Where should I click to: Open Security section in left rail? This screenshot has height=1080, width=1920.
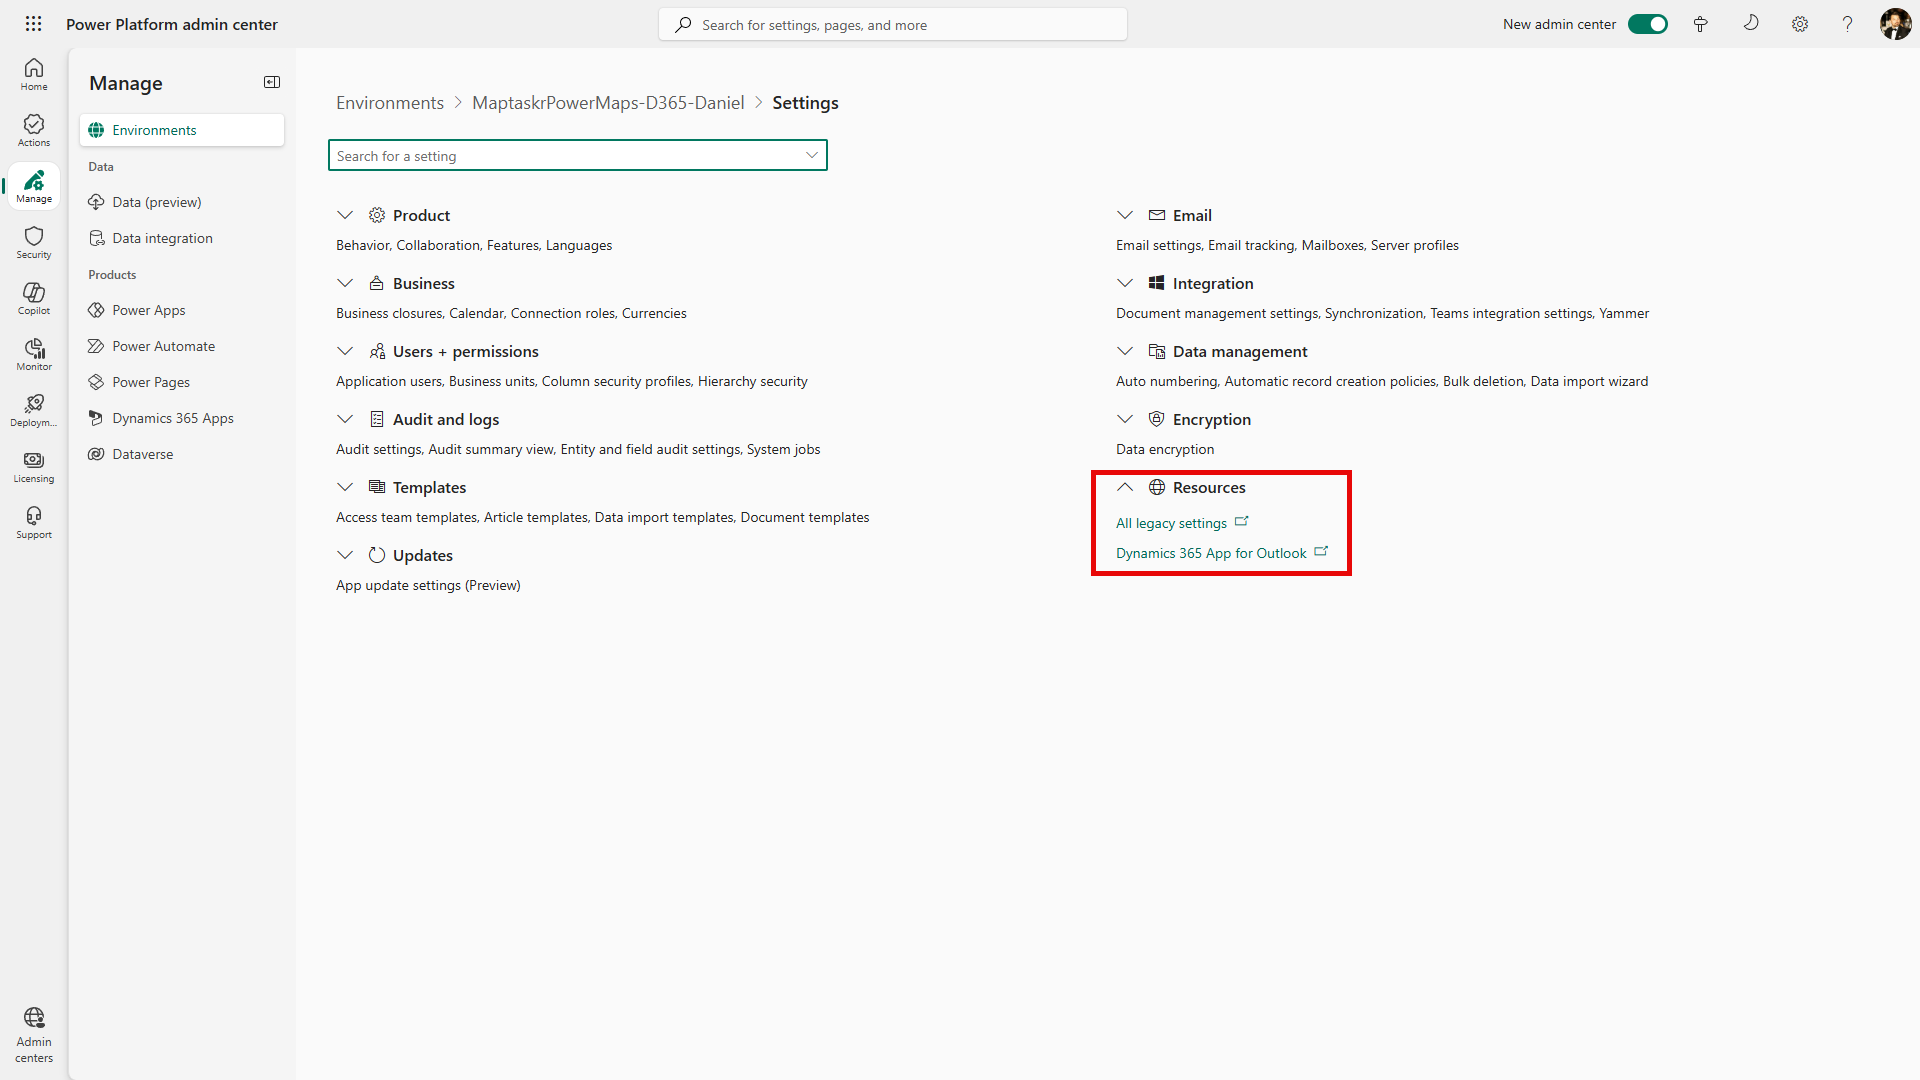34,242
